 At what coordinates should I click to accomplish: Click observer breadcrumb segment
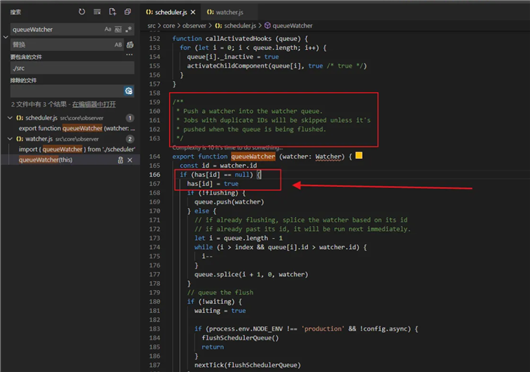tap(194, 26)
